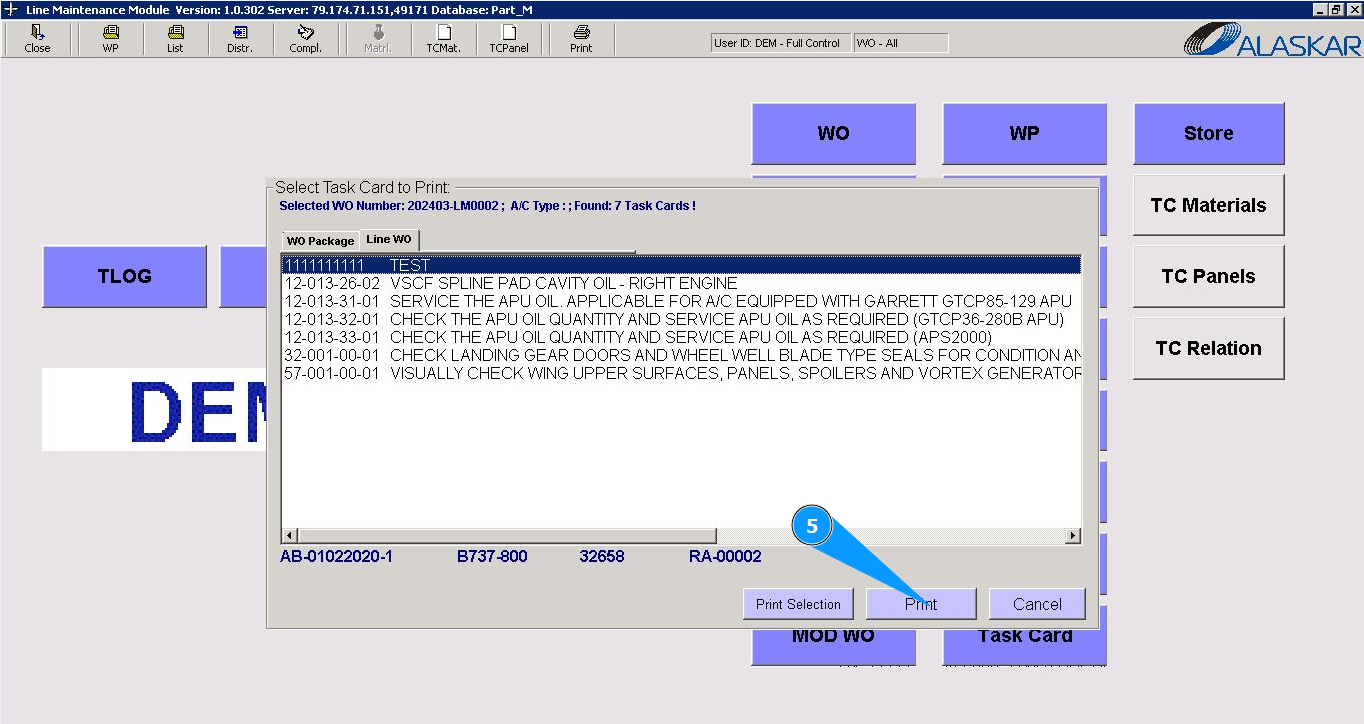The image size is (1364, 724).
Task: Cancel the task card print dialog
Action: point(1037,604)
